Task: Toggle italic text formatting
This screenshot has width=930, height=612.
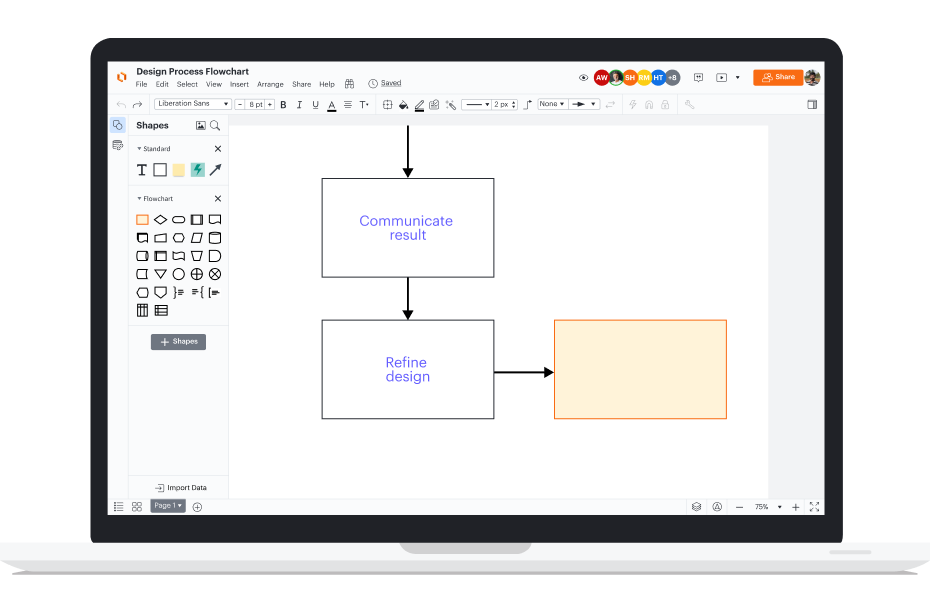Action: [x=299, y=105]
